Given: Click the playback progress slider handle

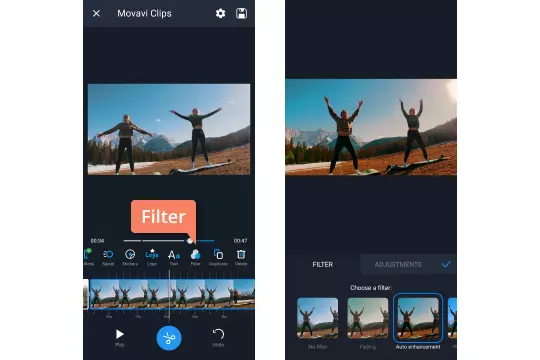Looking at the screenshot, I should point(190,241).
